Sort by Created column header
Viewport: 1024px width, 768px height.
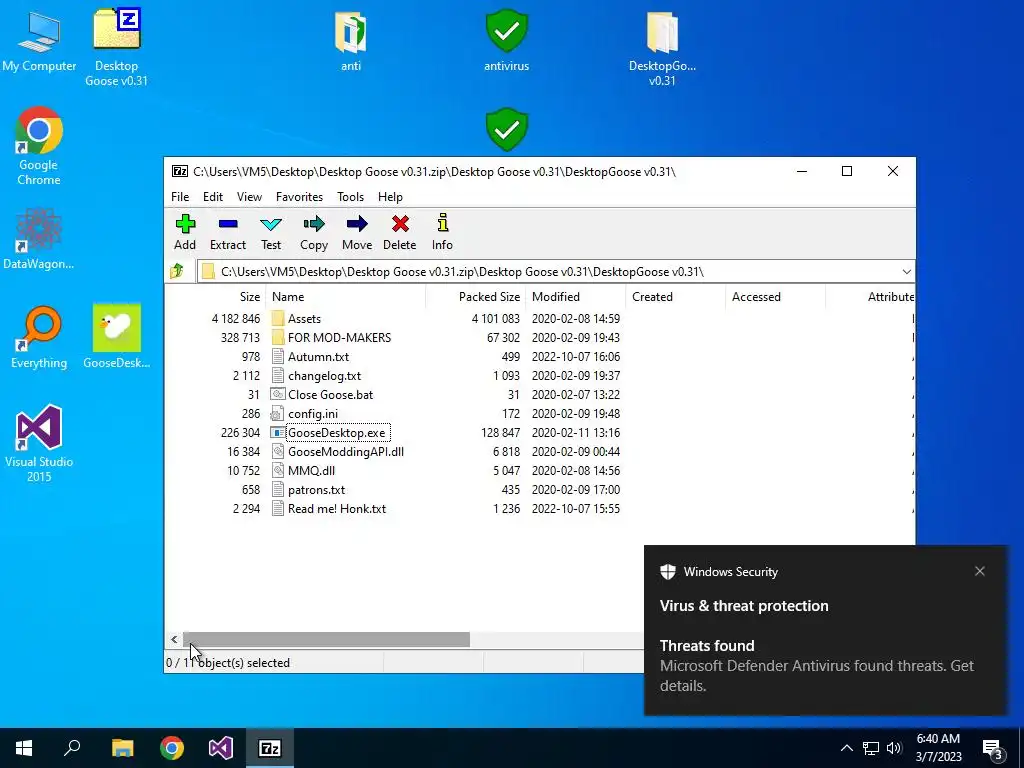click(675, 296)
